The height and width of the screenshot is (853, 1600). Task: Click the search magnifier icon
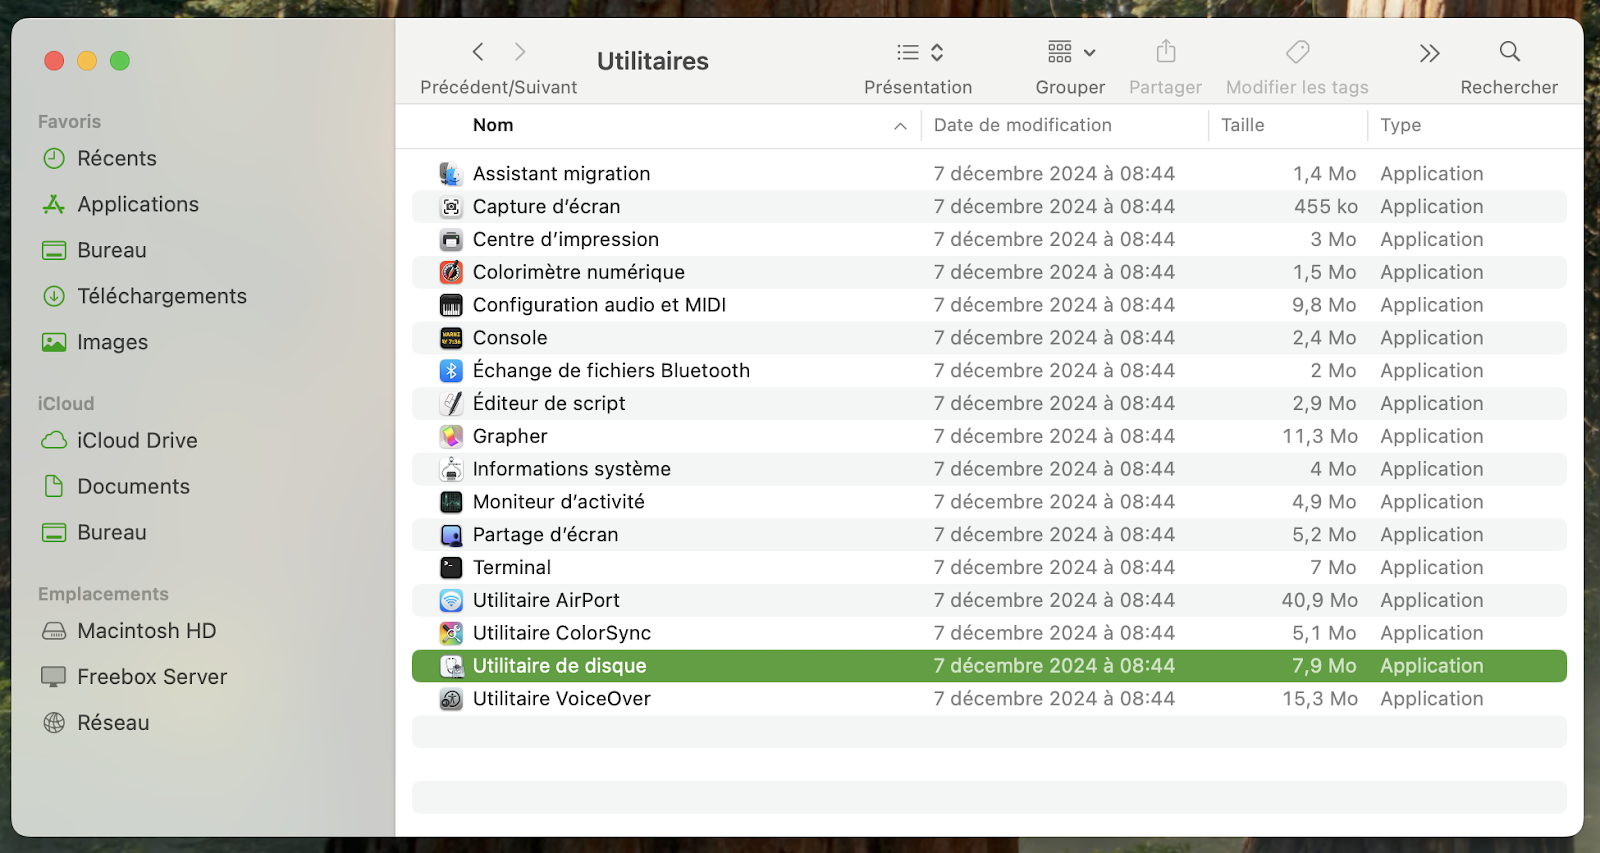tap(1509, 52)
